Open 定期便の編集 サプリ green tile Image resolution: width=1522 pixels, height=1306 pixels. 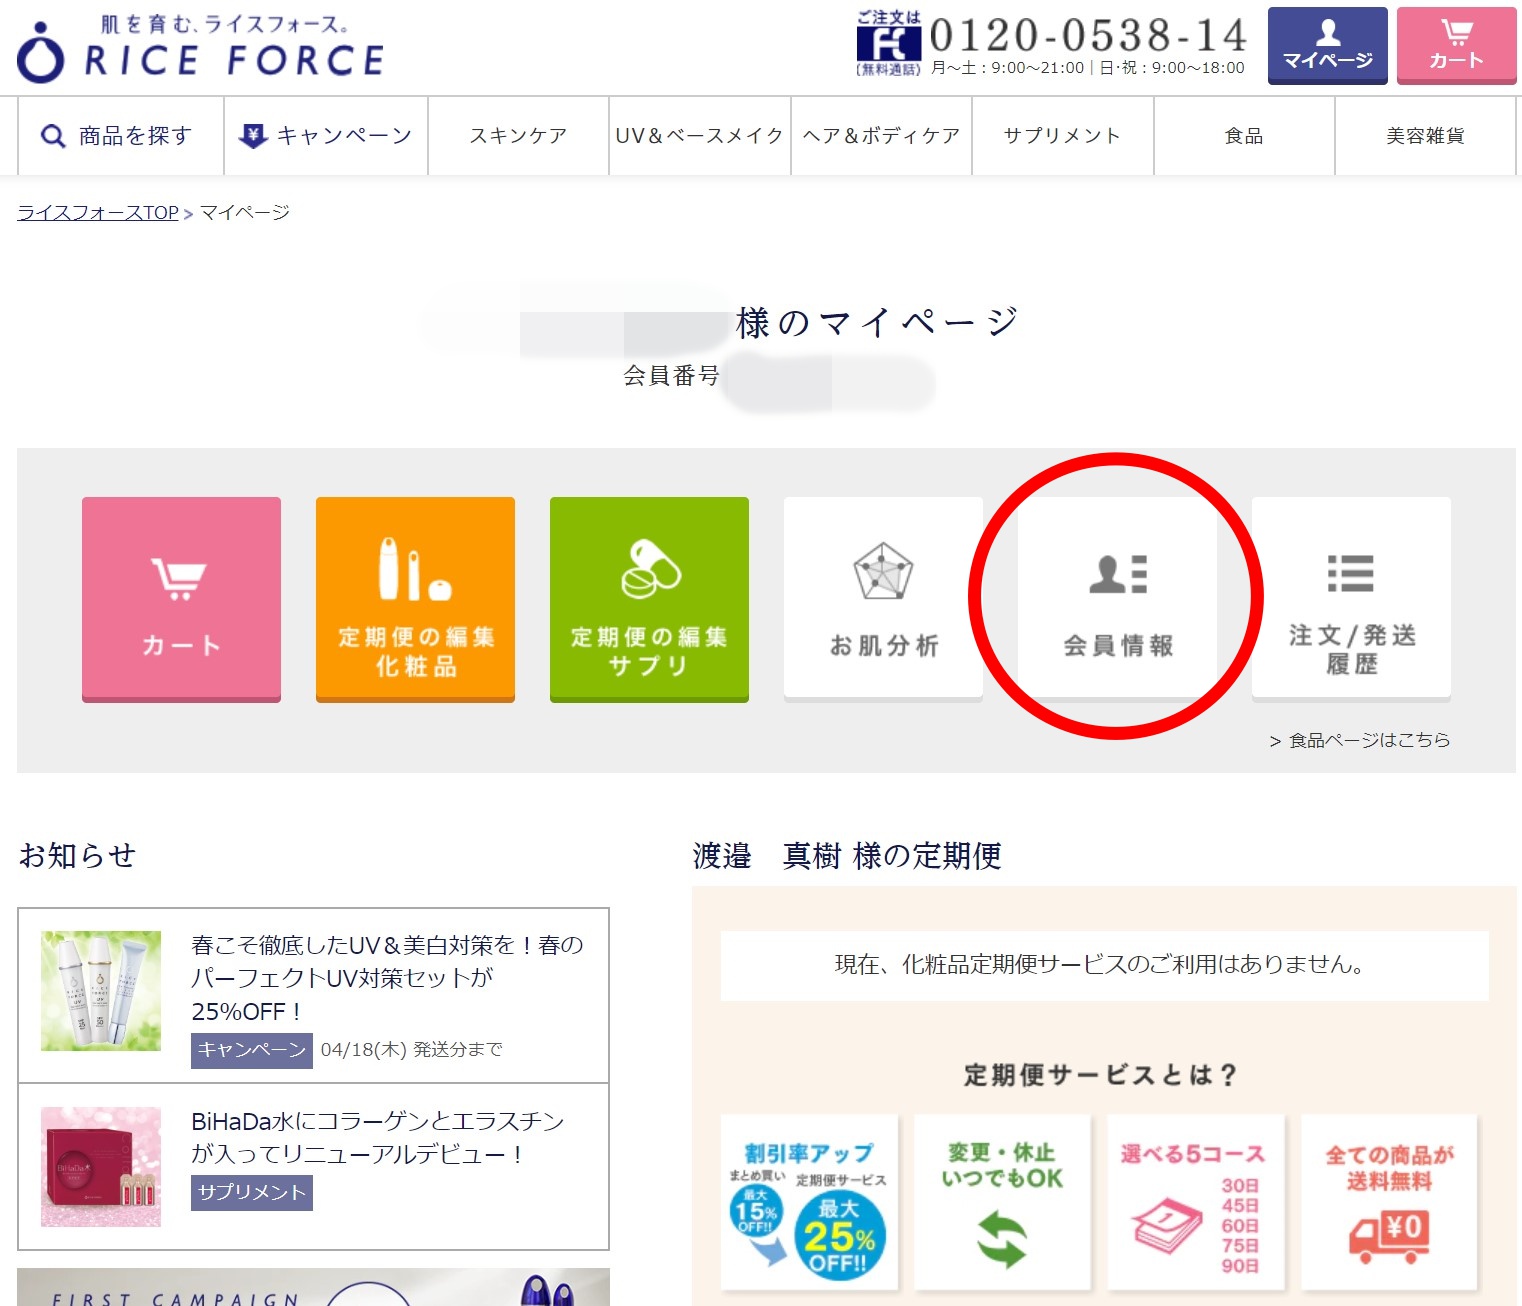click(649, 599)
